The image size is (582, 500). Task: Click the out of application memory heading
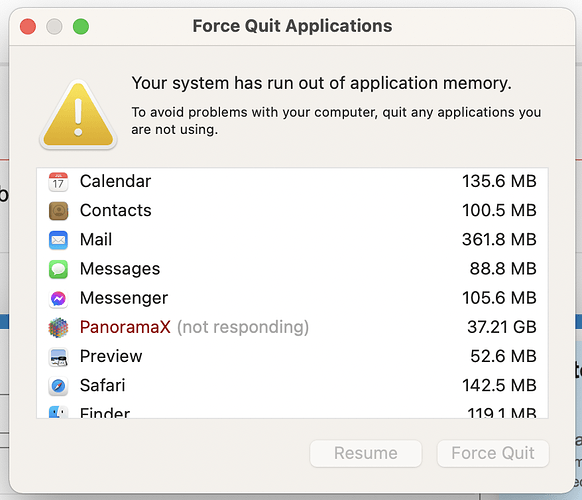pyautogui.click(x=321, y=83)
